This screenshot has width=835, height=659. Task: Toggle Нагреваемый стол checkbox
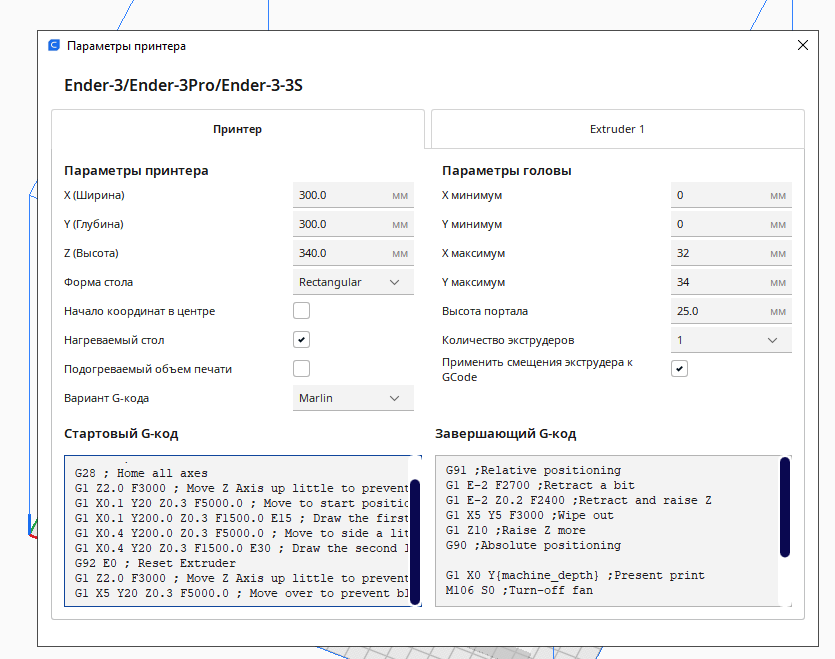coord(301,339)
